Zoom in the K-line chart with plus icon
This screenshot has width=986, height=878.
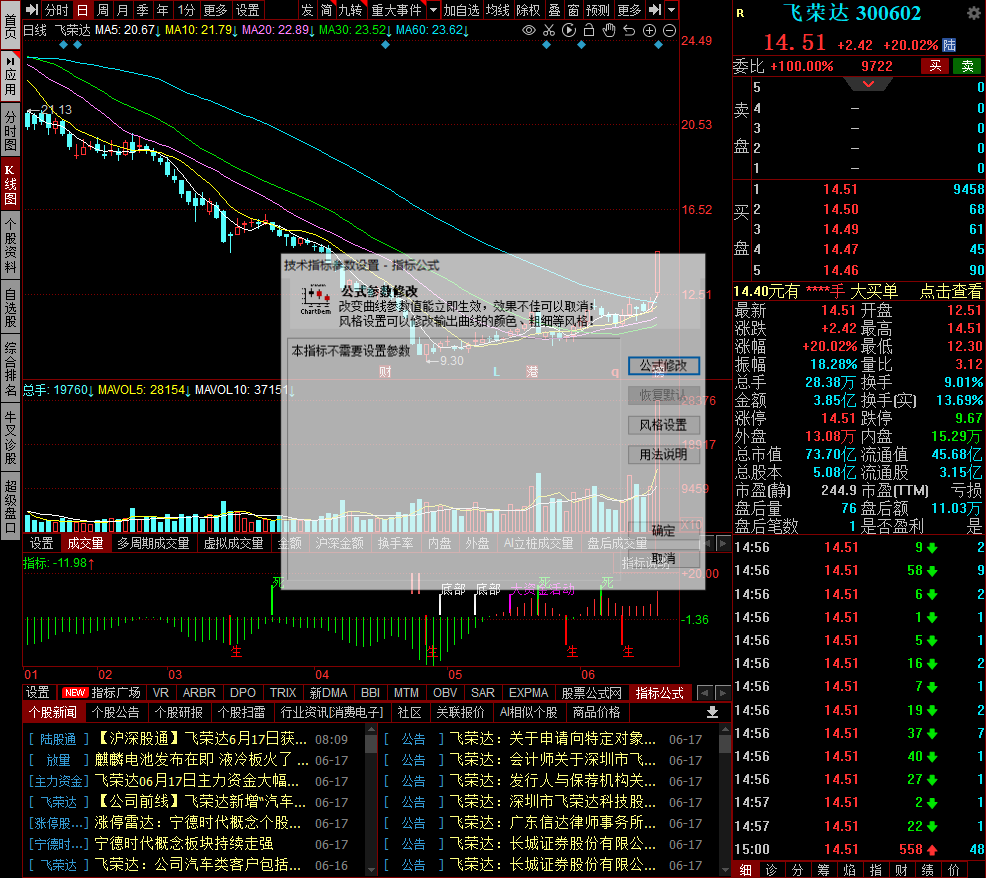point(650,30)
